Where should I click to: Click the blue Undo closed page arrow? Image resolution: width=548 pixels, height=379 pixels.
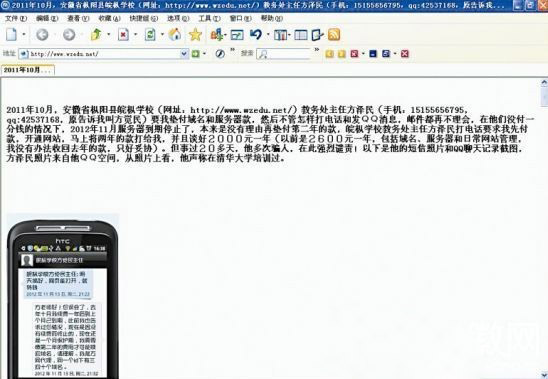point(256,34)
